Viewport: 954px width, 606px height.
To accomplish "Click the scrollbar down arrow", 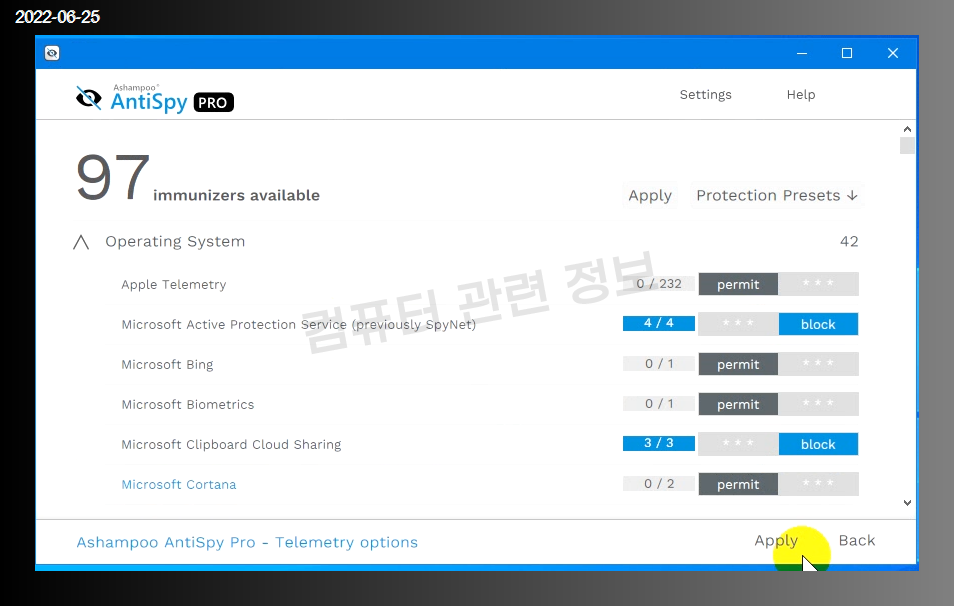I will tap(907, 503).
